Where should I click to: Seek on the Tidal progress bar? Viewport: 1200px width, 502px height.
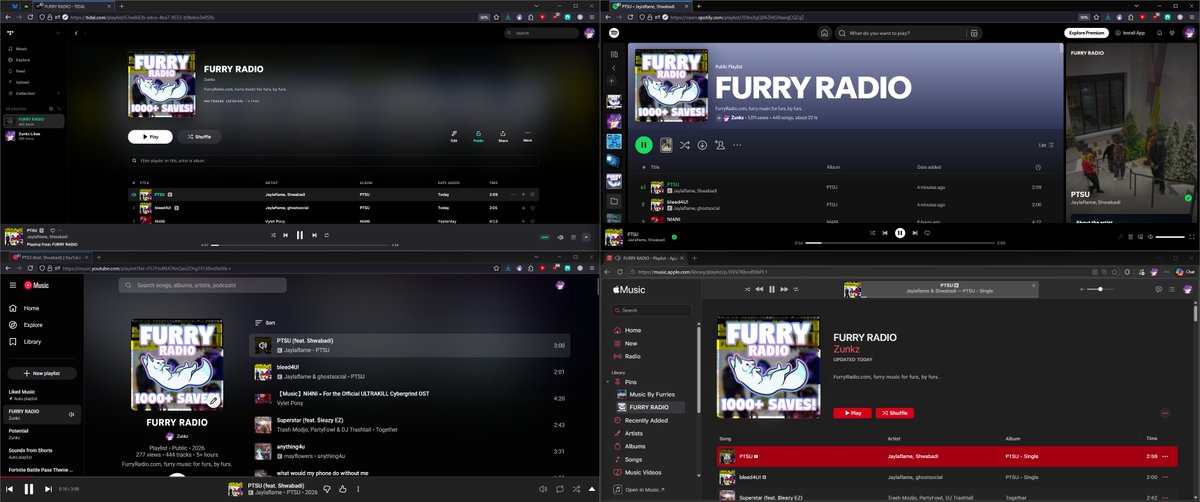(x=300, y=245)
